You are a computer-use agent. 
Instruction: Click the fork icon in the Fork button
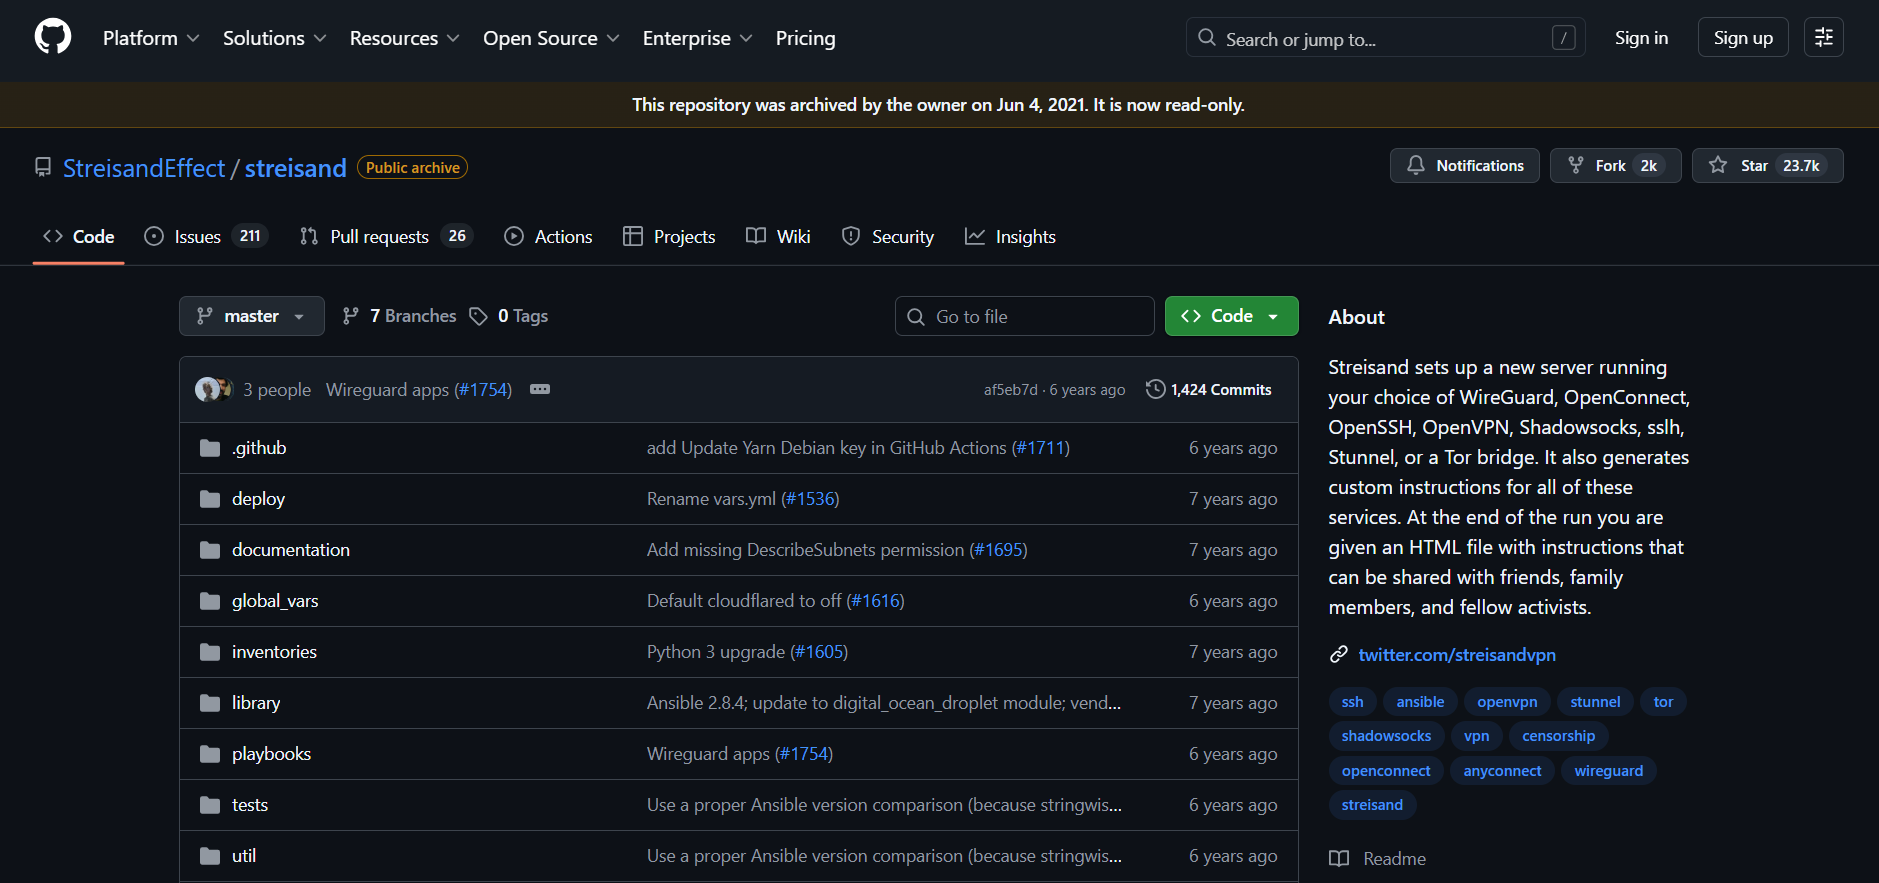click(x=1576, y=165)
